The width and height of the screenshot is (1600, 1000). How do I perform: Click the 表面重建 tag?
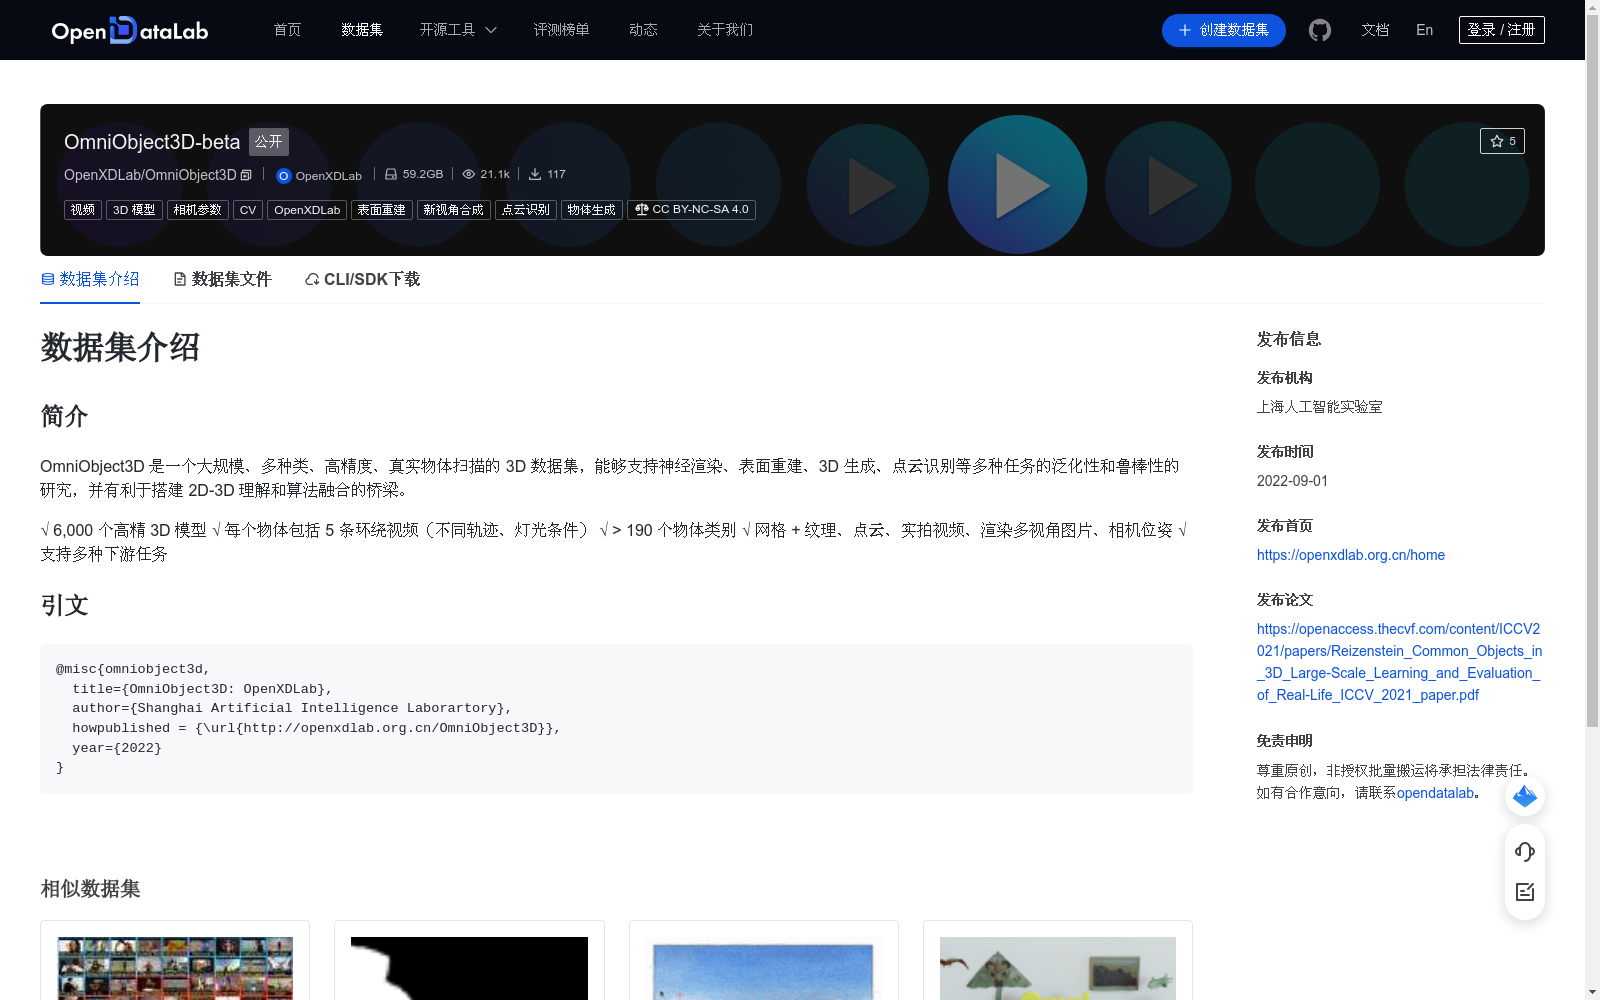(x=382, y=210)
